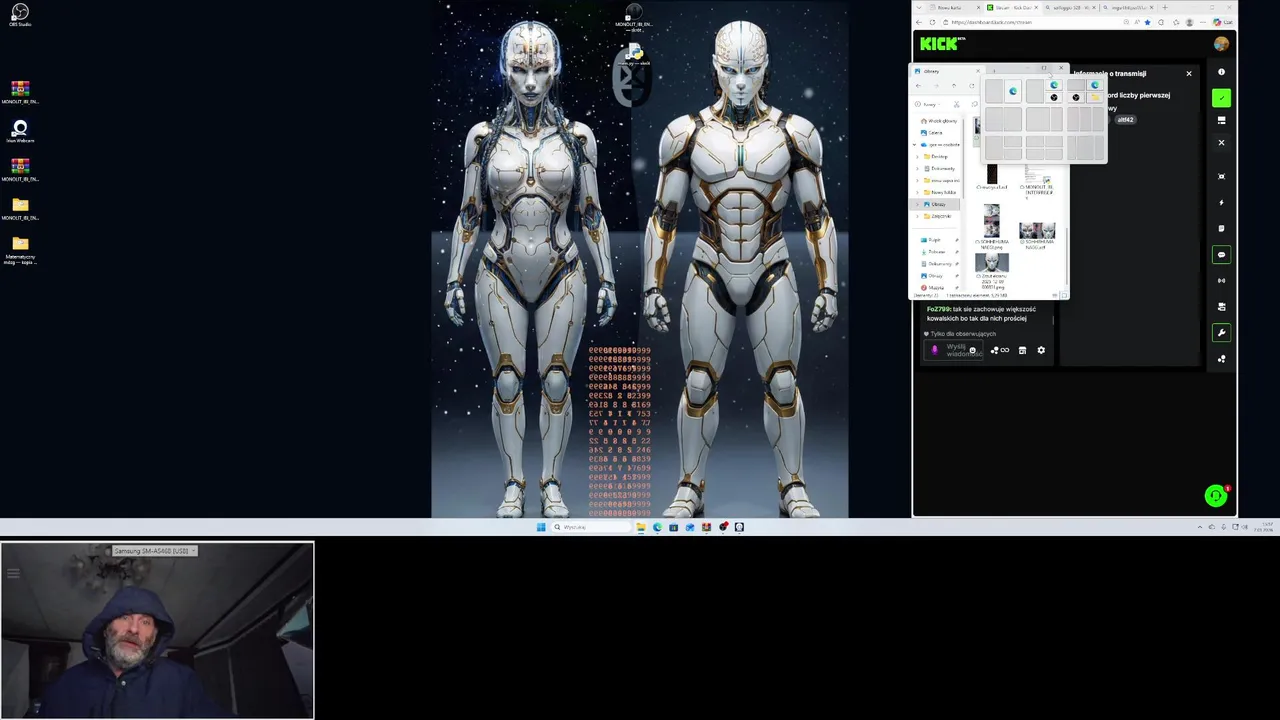The image size is (1280, 720).
Task: Select the Obrazy folder in Explorer sidebar
Action: tap(937, 204)
